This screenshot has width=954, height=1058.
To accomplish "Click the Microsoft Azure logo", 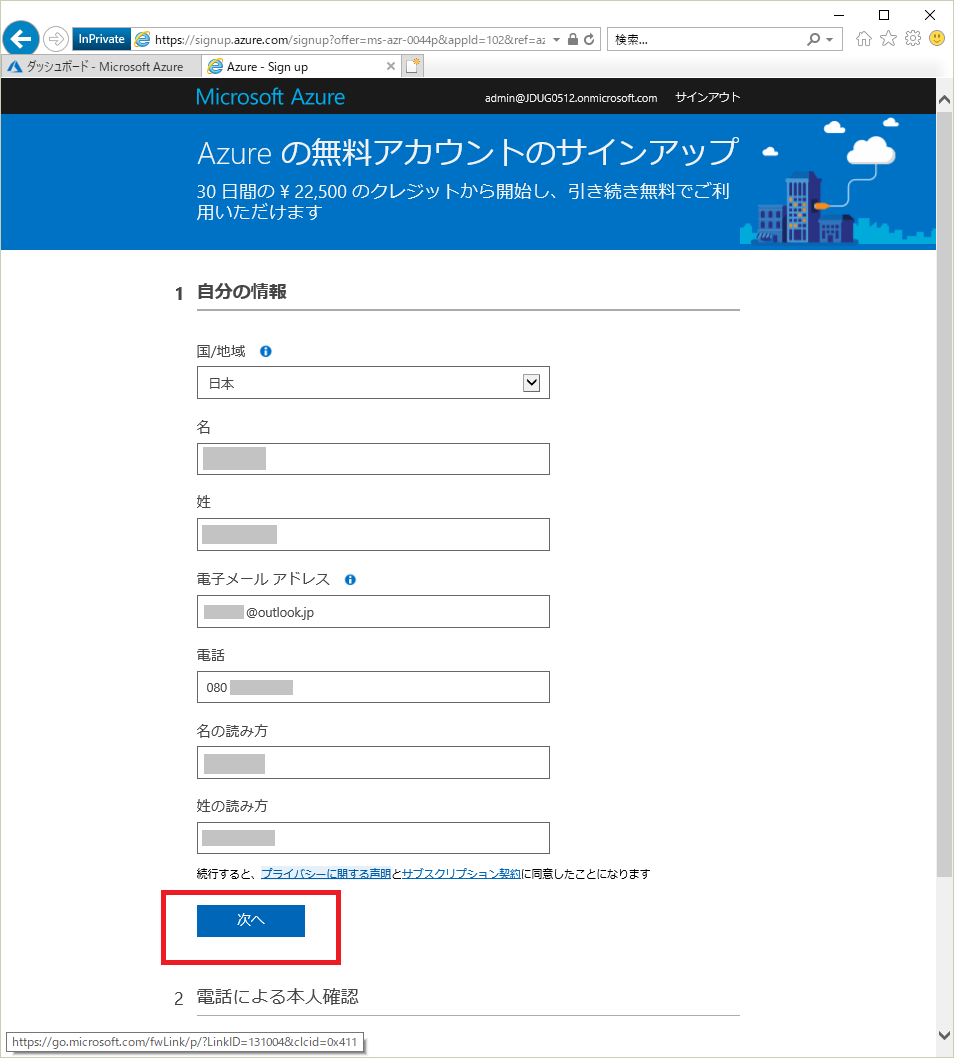I will (x=271, y=96).
